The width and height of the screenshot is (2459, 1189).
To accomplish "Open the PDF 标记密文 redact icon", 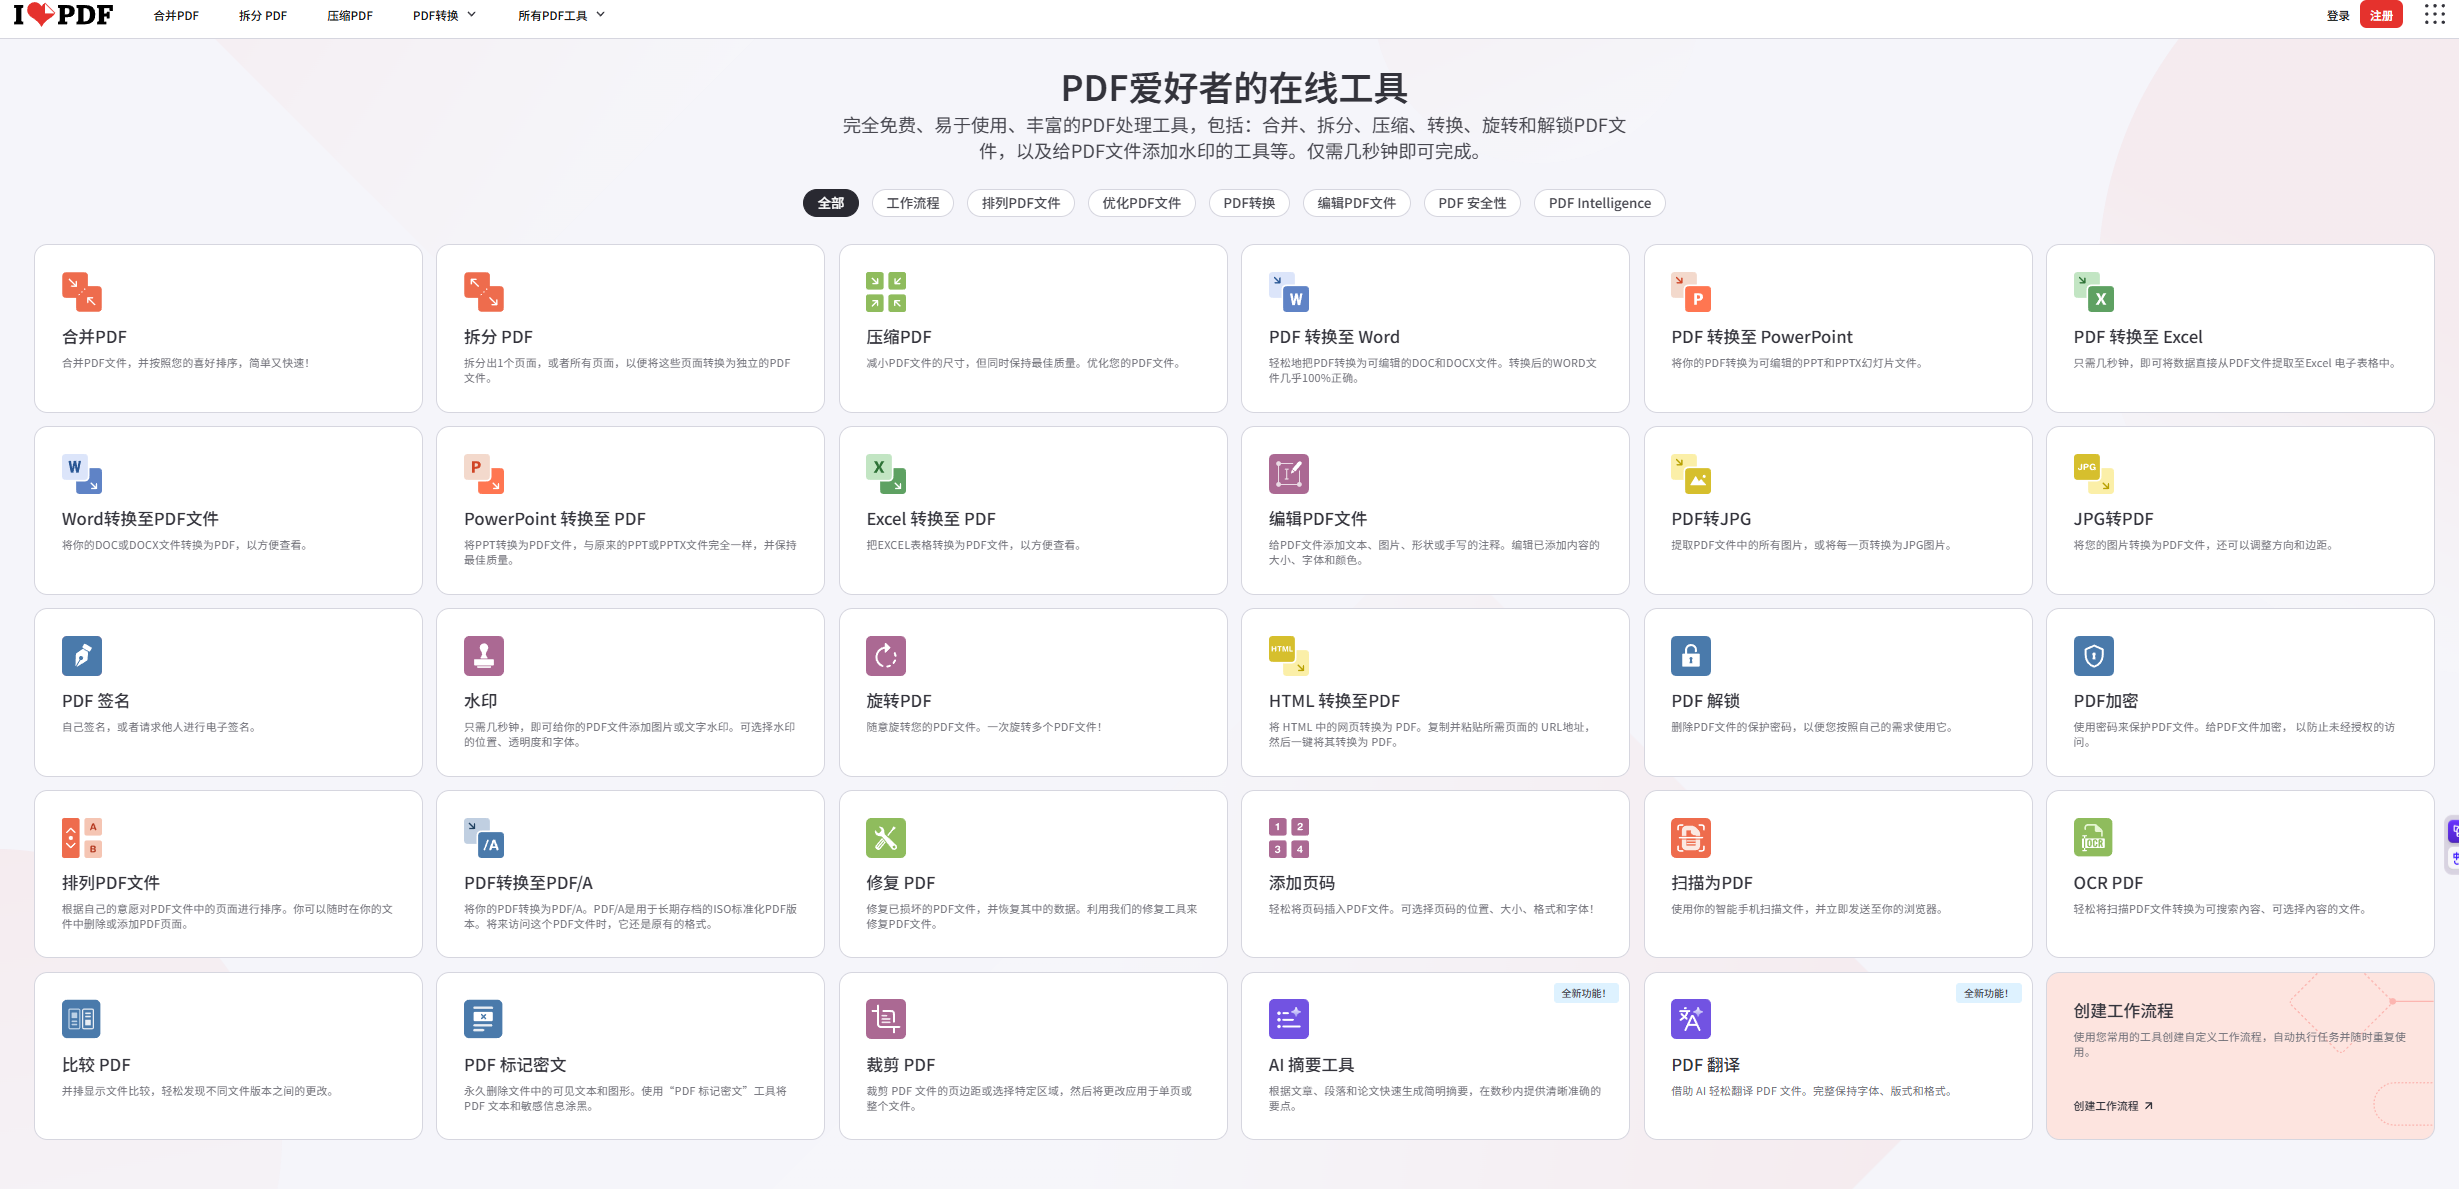I will click(x=484, y=1019).
